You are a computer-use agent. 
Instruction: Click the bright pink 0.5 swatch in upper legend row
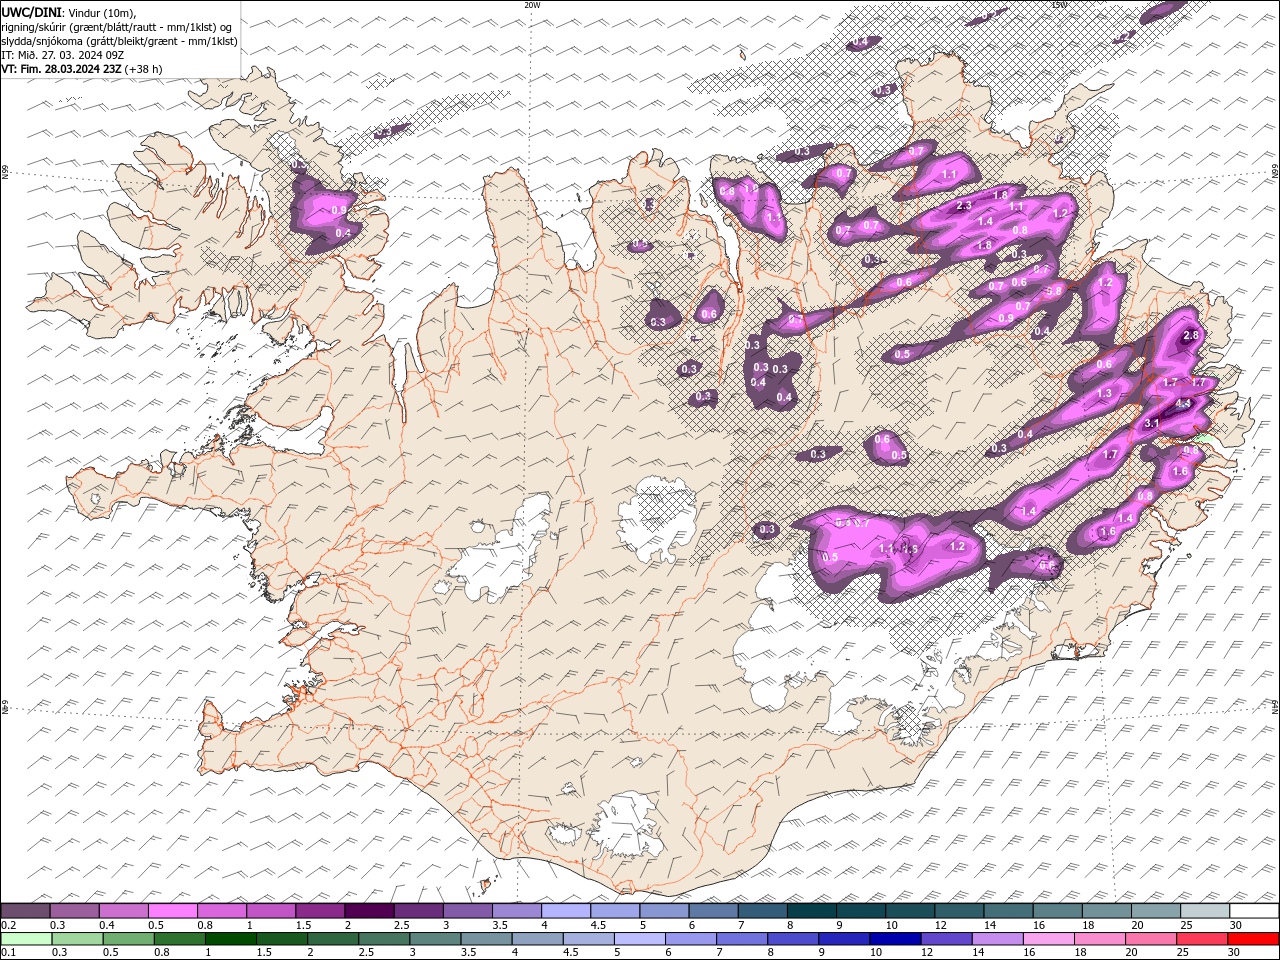pos(173,910)
